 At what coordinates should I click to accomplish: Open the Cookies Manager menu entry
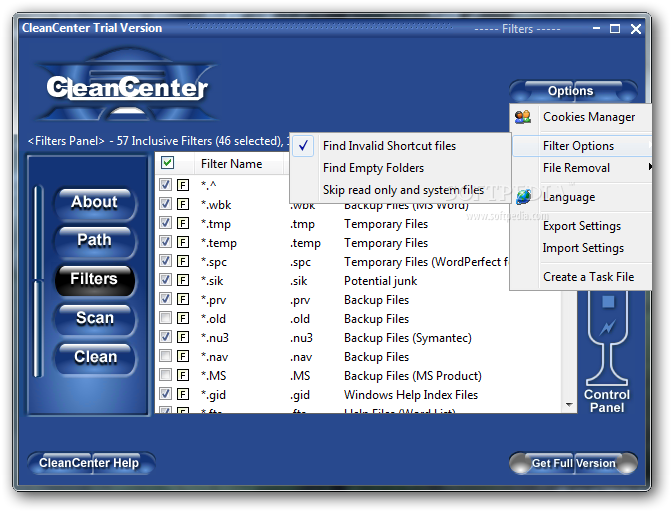[582, 117]
